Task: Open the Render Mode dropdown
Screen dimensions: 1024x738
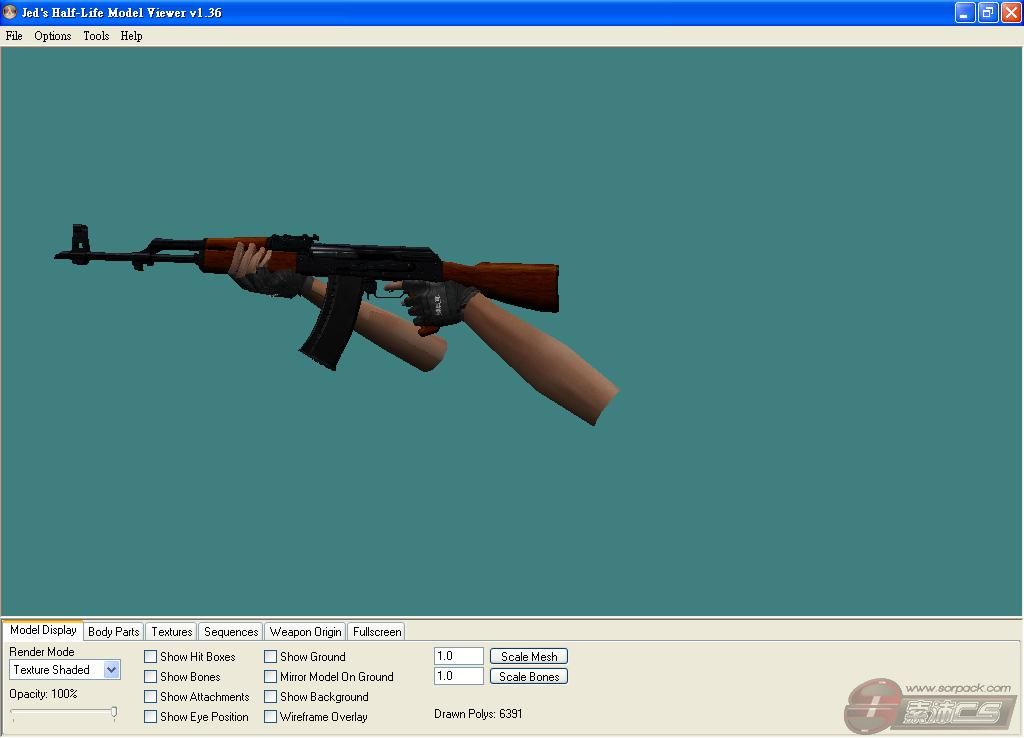Action: pos(111,670)
